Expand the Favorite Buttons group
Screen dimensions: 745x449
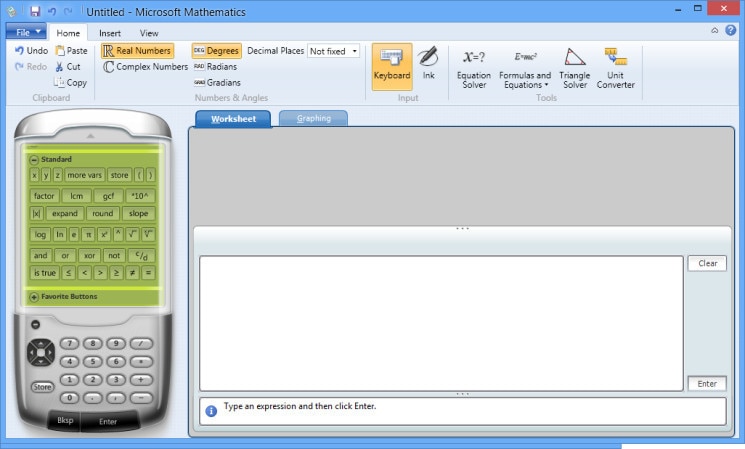coord(34,297)
